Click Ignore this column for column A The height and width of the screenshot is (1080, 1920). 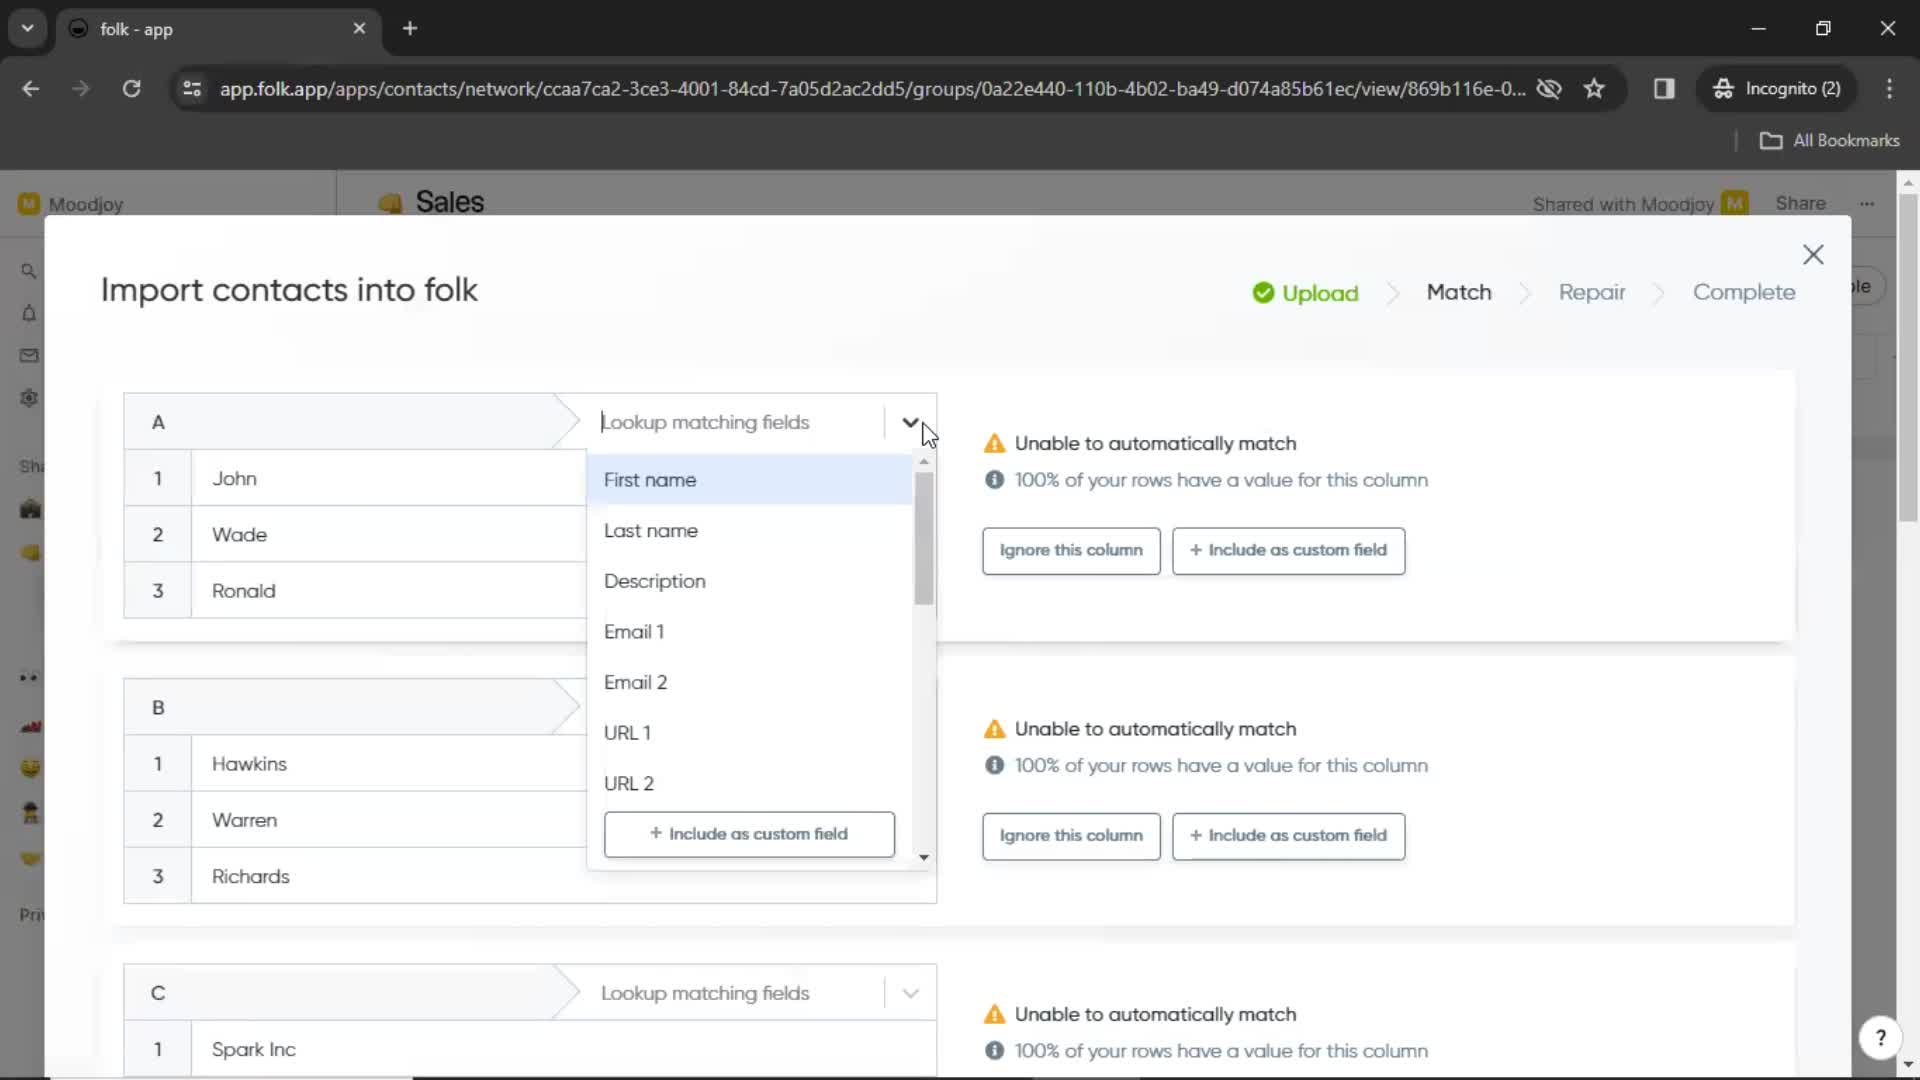pyautogui.click(x=1071, y=549)
